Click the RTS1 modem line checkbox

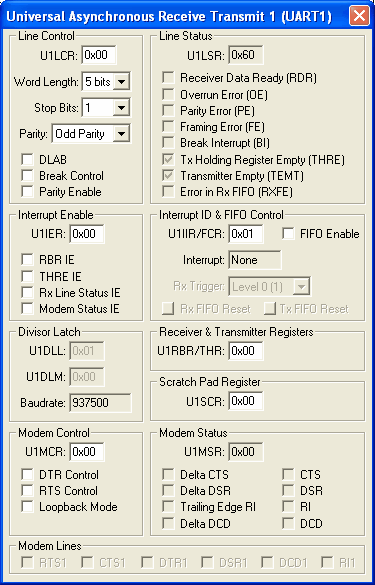tap(27, 562)
